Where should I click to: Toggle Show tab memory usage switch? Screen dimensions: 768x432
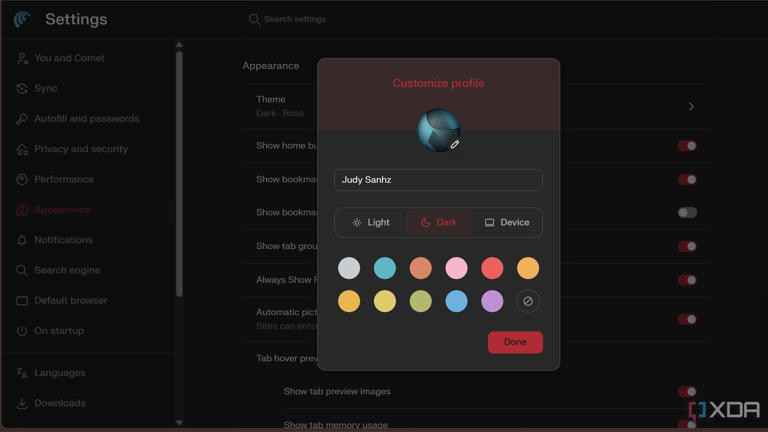pos(687,424)
